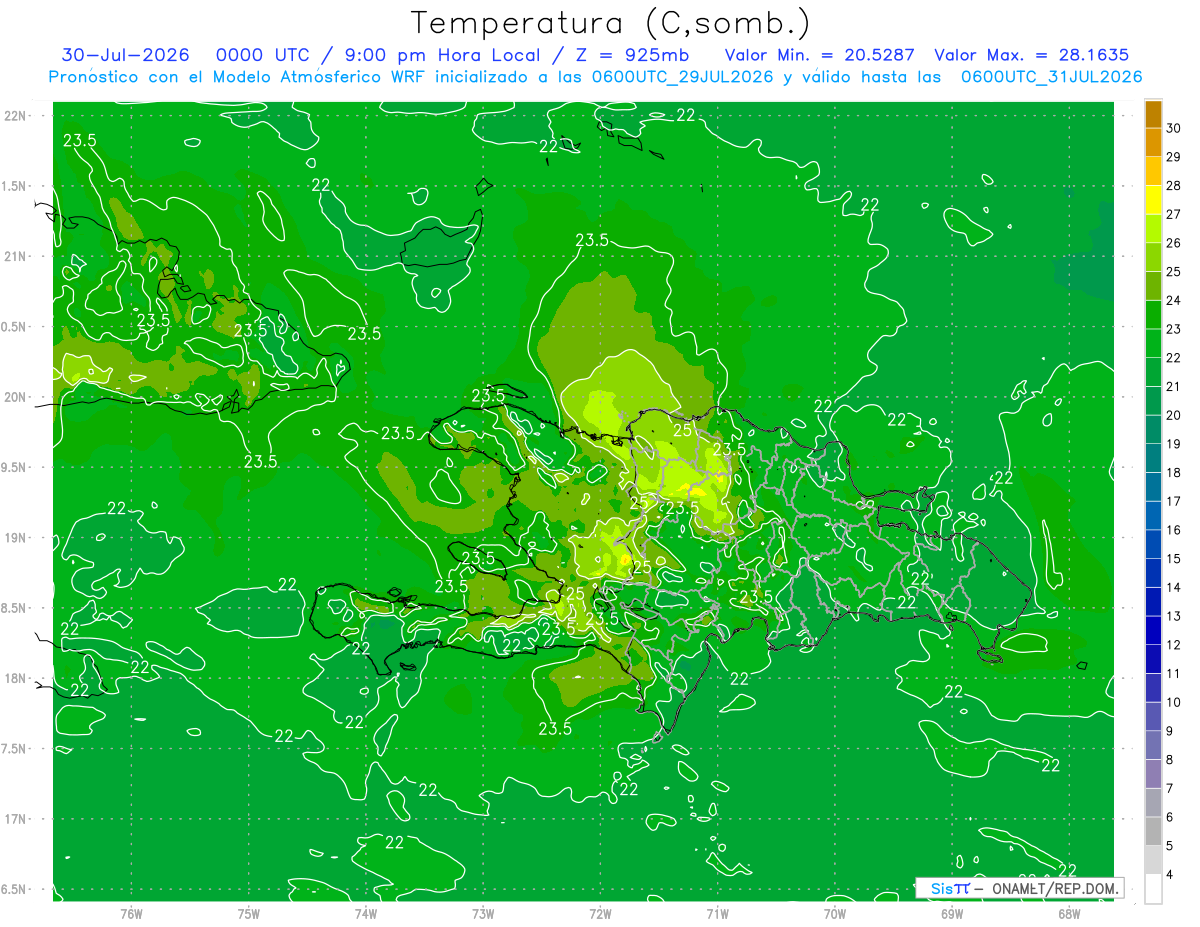Click the '4' value on the color scale

(1170, 875)
